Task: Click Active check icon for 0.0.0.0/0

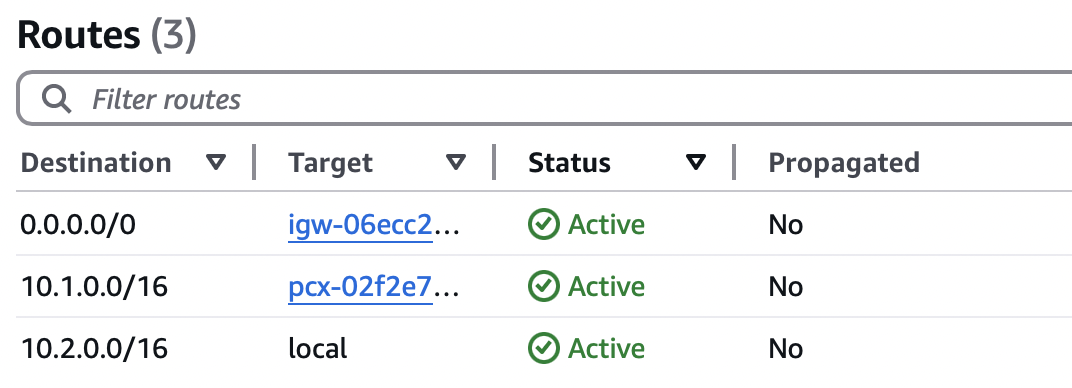Action: (544, 225)
